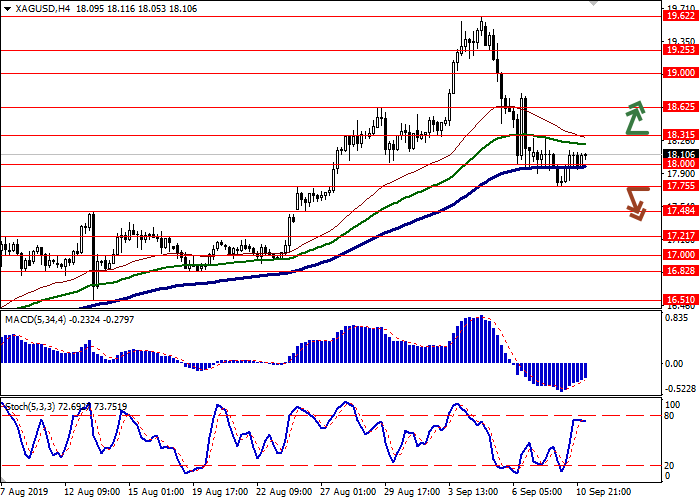Click the green upward arrow signal
This screenshot has width=700, height=500.
coord(636,118)
